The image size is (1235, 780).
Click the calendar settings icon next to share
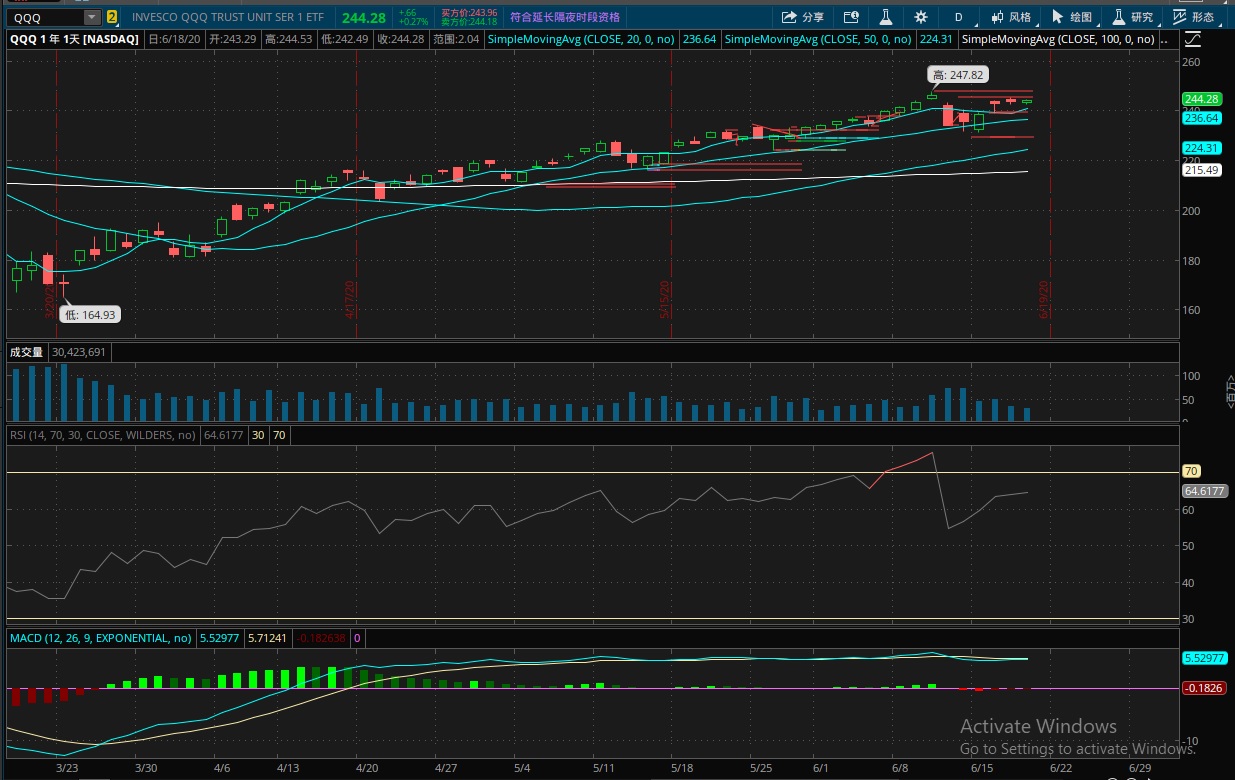[x=851, y=17]
